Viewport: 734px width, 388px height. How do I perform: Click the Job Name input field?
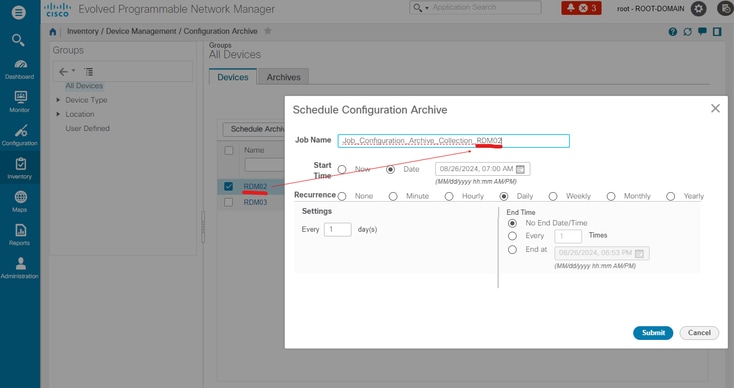coord(454,141)
